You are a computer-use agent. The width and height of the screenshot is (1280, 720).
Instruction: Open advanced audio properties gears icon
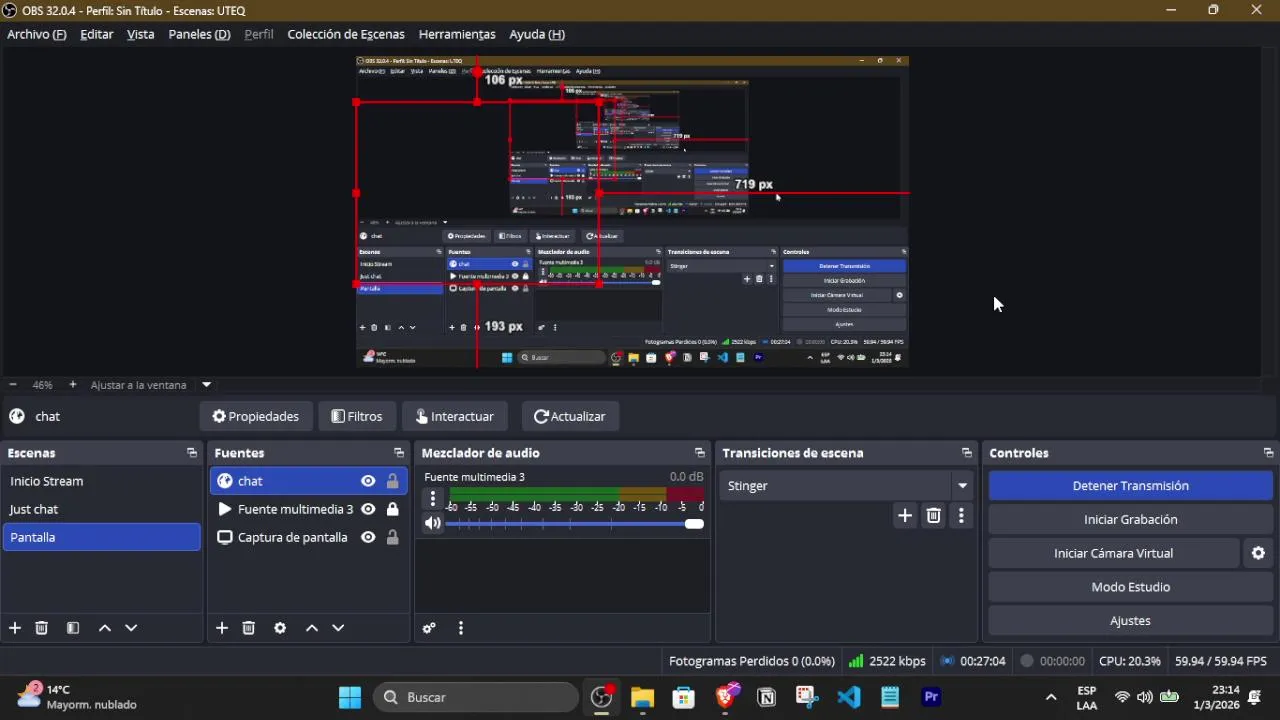(x=429, y=628)
